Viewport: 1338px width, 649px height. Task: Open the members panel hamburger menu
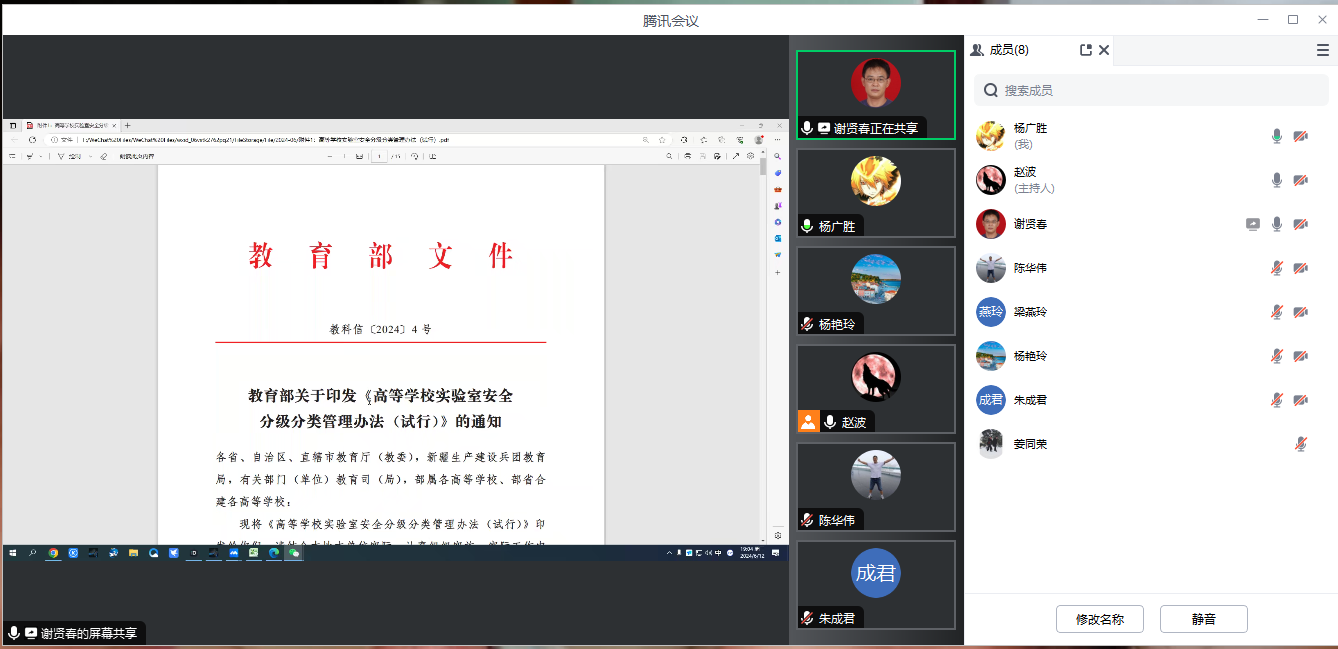tap(1322, 50)
